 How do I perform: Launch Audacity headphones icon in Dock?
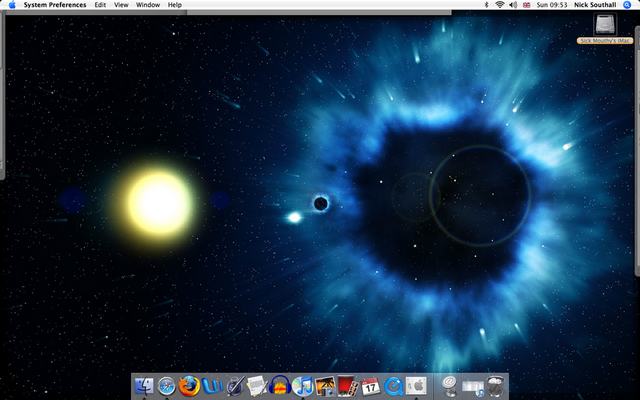pos(280,386)
